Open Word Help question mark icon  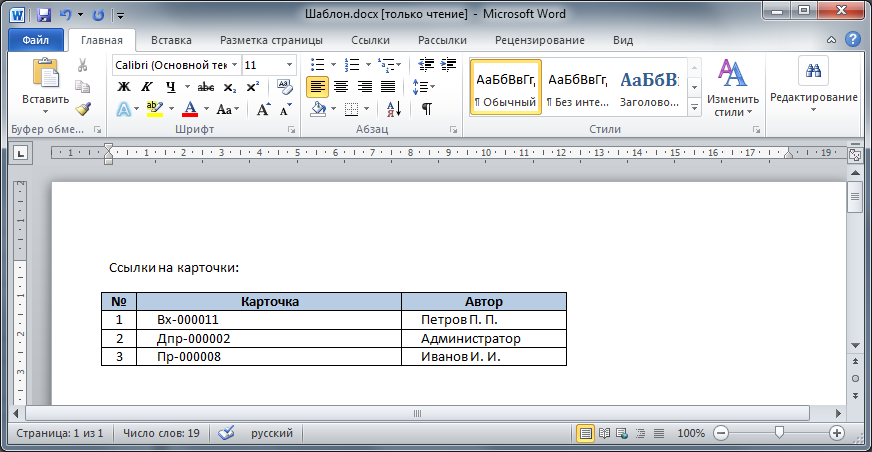(853, 40)
